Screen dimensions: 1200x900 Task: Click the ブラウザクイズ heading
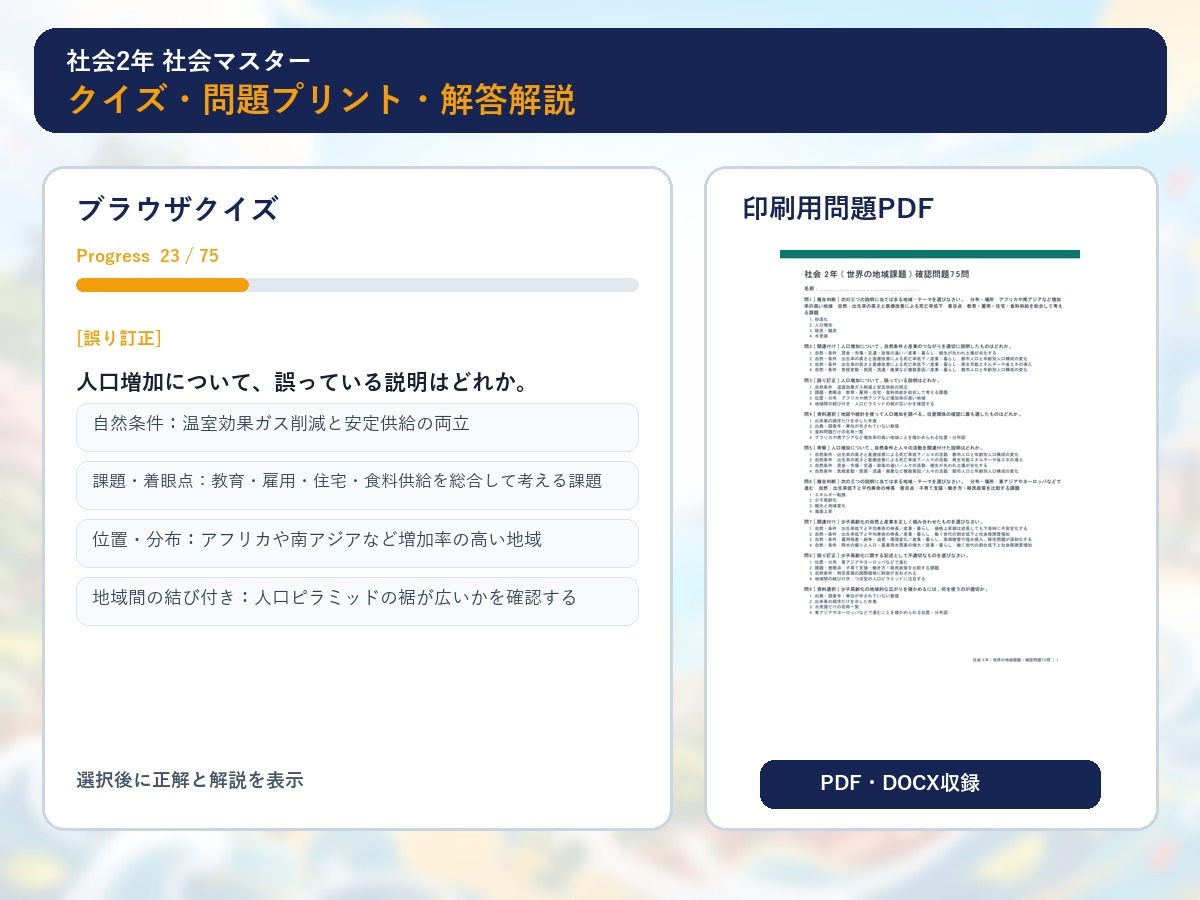177,209
